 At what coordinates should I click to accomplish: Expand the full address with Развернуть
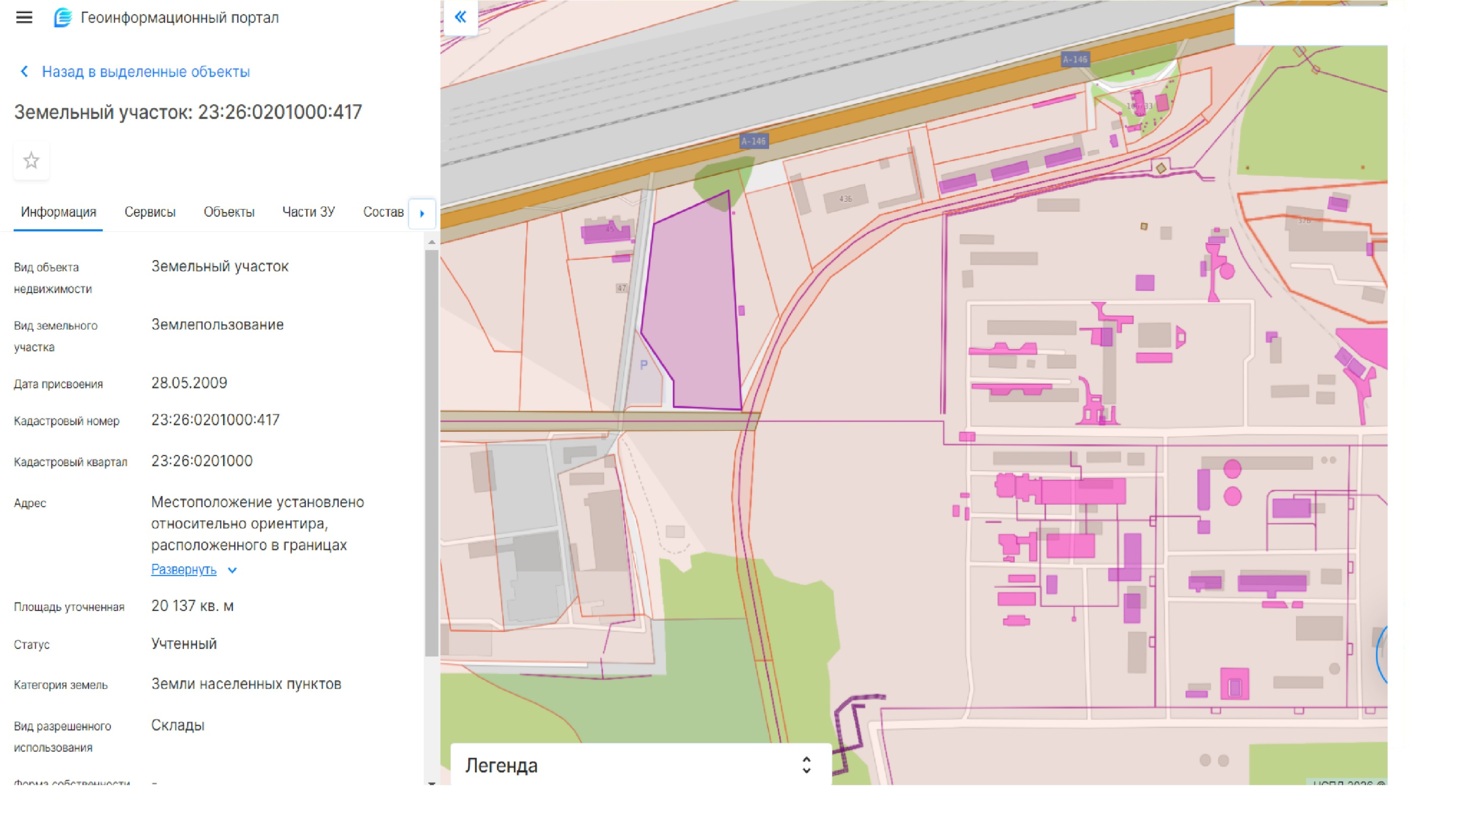184,569
